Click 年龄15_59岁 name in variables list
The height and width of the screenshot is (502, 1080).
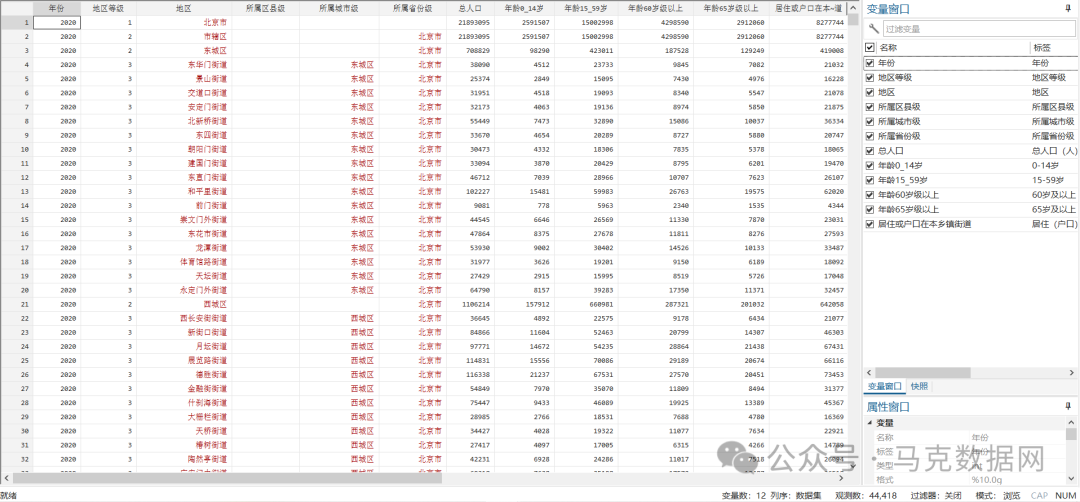coord(902,180)
